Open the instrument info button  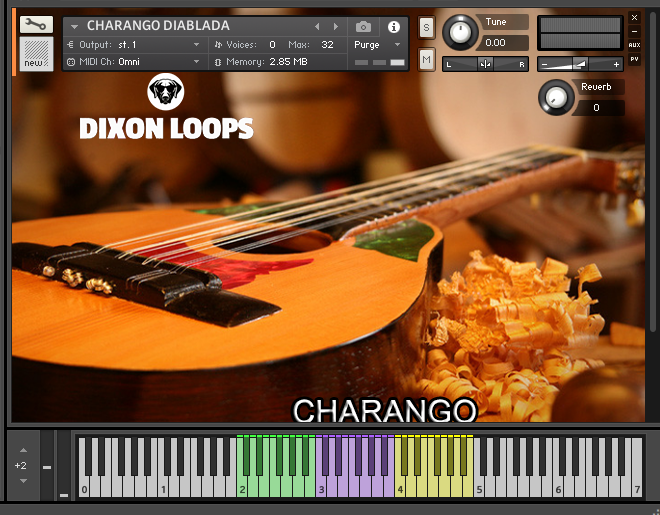click(394, 27)
